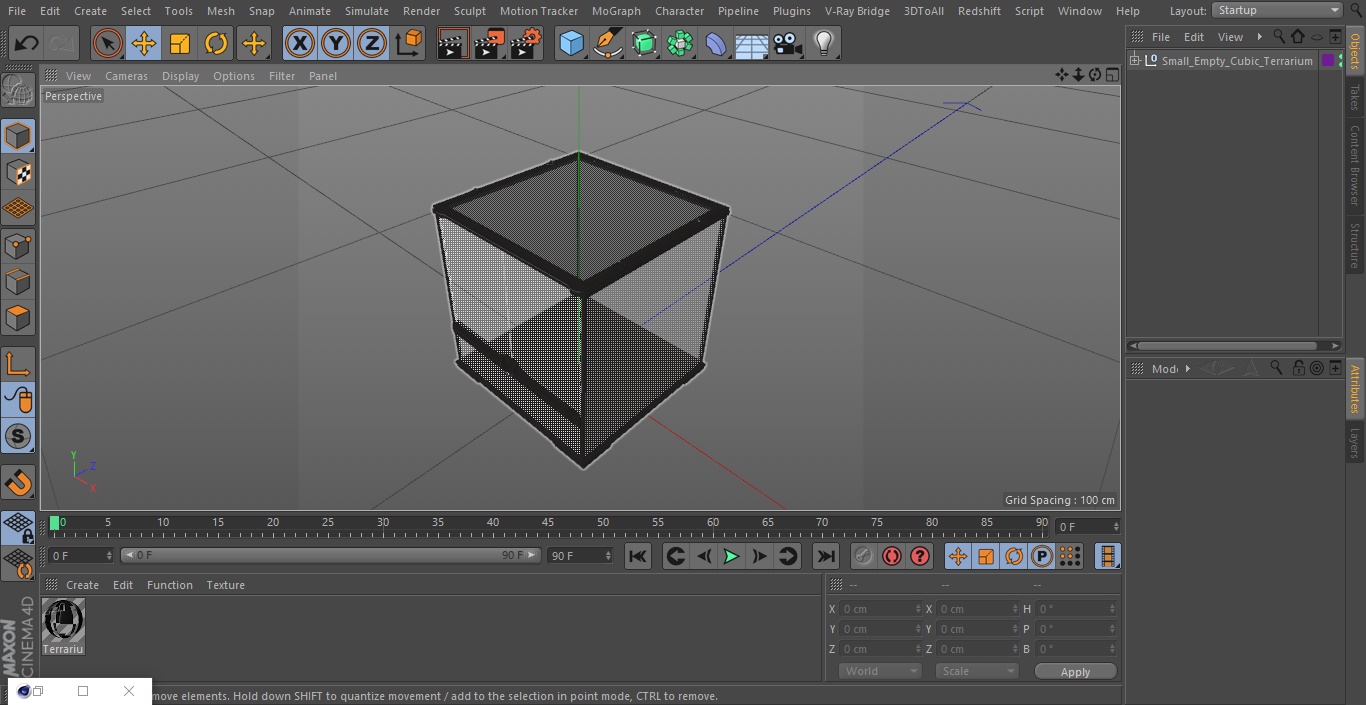Image resolution: width=1366 pixels, height=705 pixels.
Task: Open the Simulate menu
Action: tap(367, 11)
